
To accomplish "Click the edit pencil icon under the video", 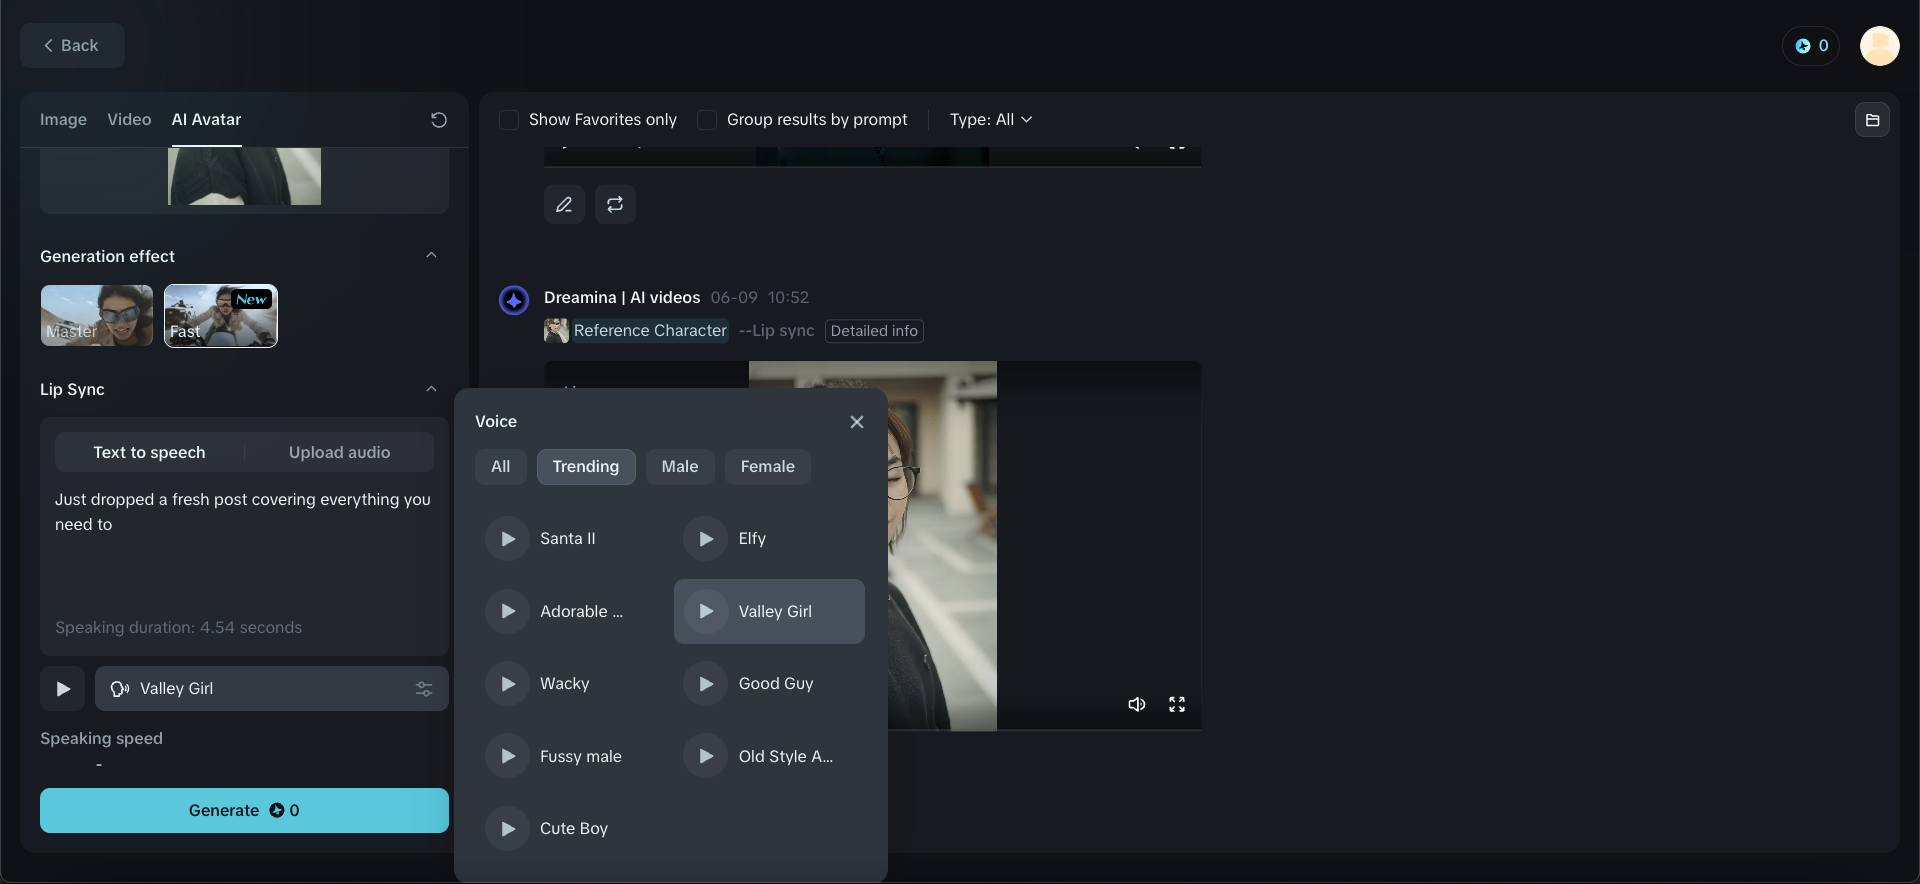I will (564, 205).
